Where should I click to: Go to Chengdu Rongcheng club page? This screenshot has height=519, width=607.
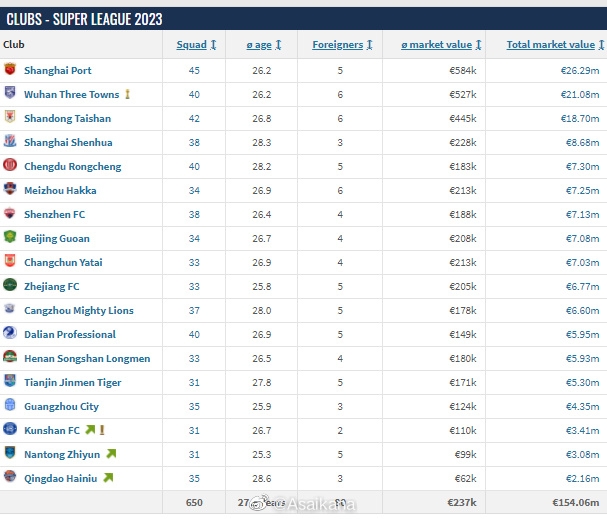pyautogui.click(x=72, y=166)
